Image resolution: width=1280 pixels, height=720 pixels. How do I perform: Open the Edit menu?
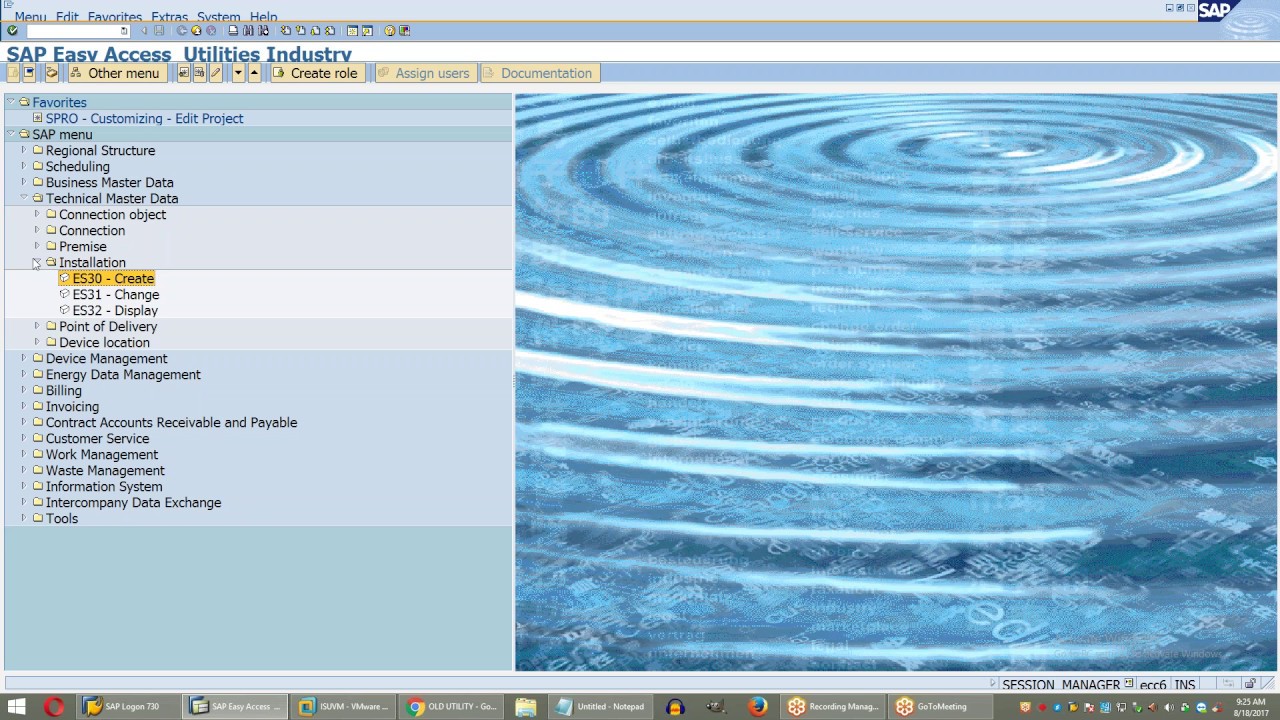click(x=67, y=17)
